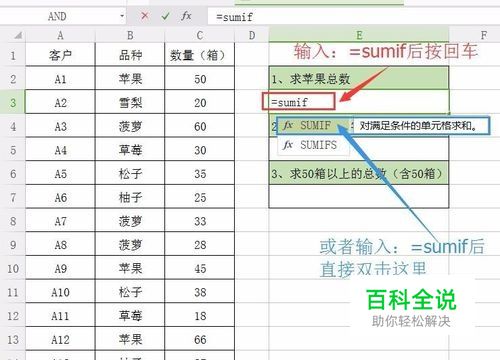The image size is (500, 360).
Task: Select column D header
Action: tap(252, 35)
